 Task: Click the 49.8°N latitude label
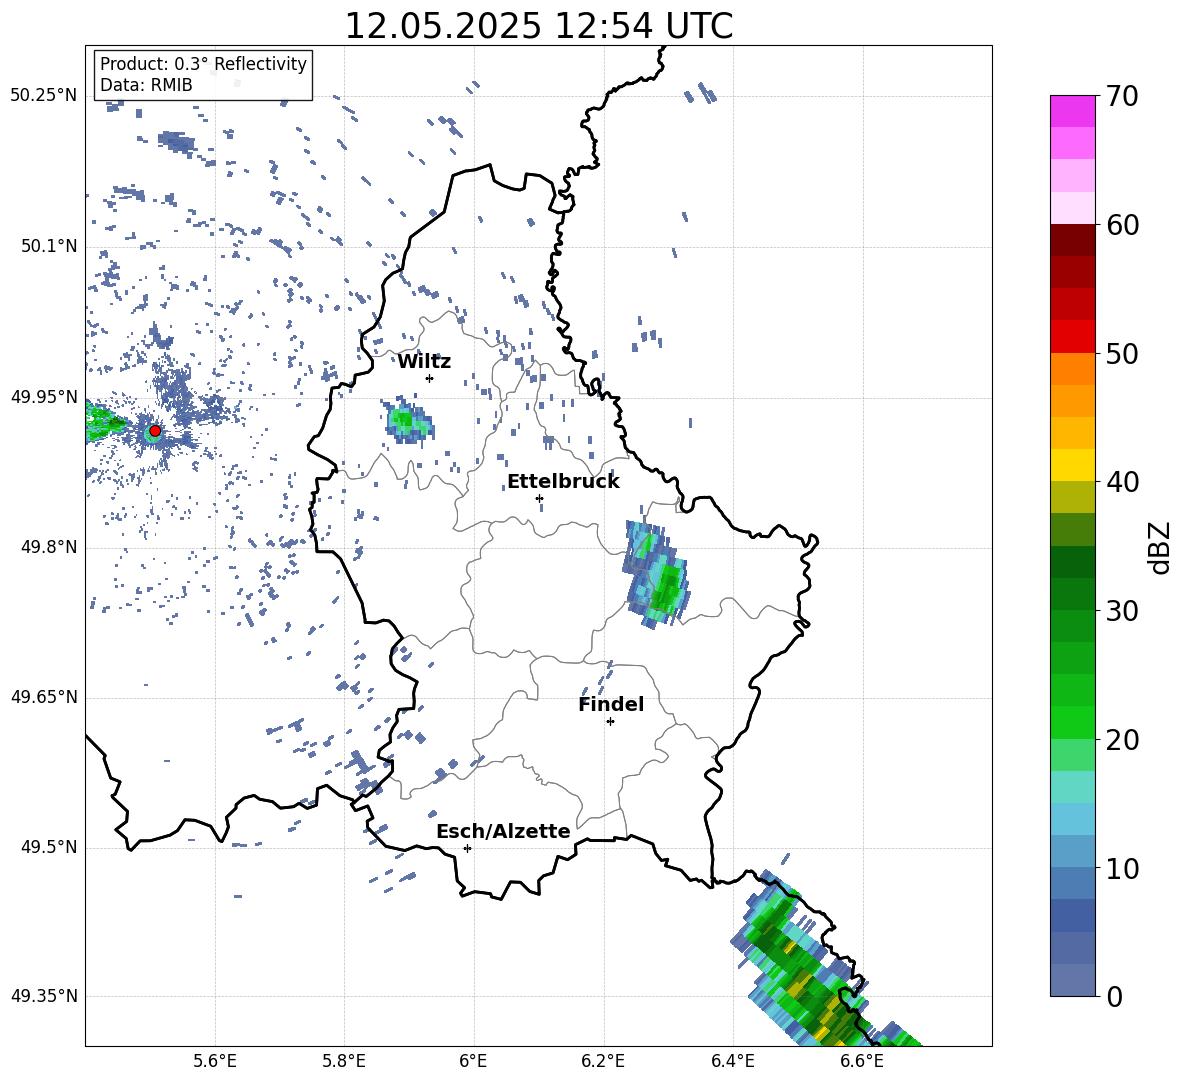click(49, 547)
